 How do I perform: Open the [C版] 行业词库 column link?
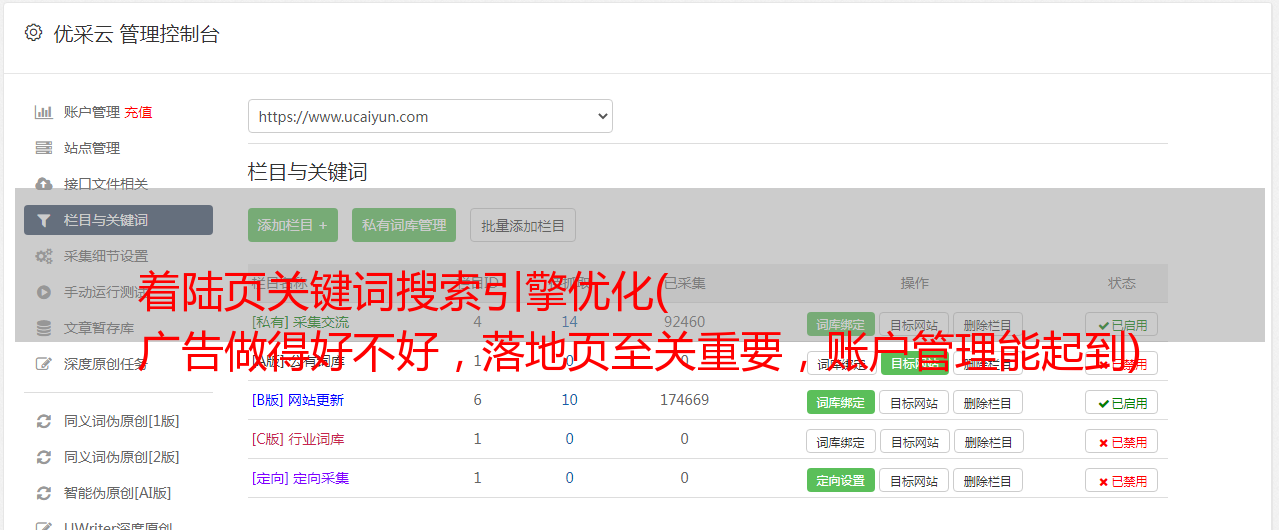(x=298, y=439)
